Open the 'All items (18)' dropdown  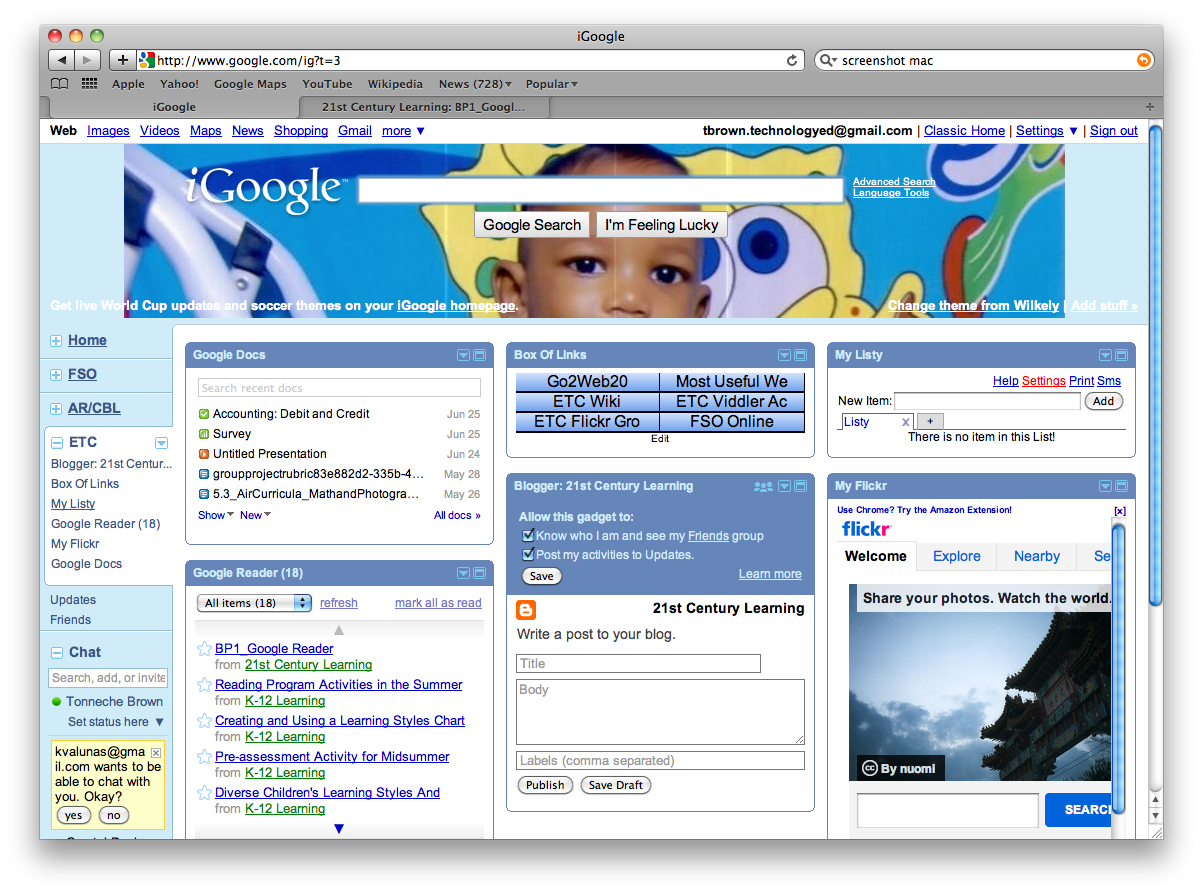[x=255, y=603]
